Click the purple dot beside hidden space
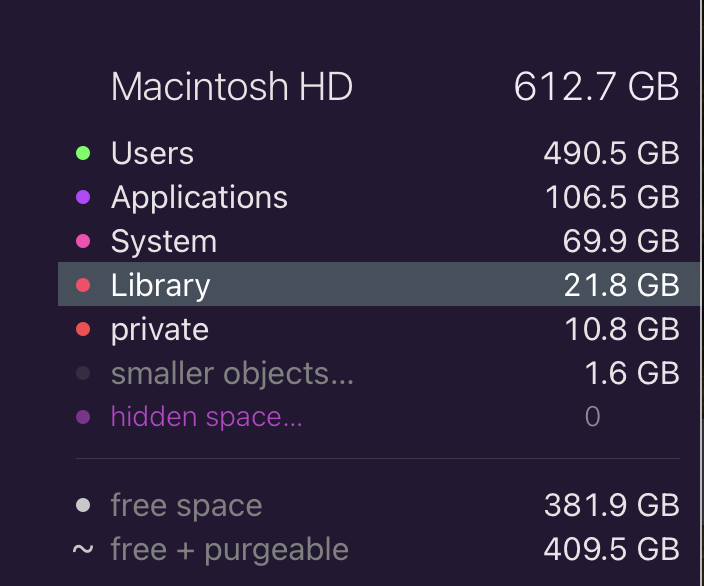This screenshot has height=586, width=704. point(83,417)
